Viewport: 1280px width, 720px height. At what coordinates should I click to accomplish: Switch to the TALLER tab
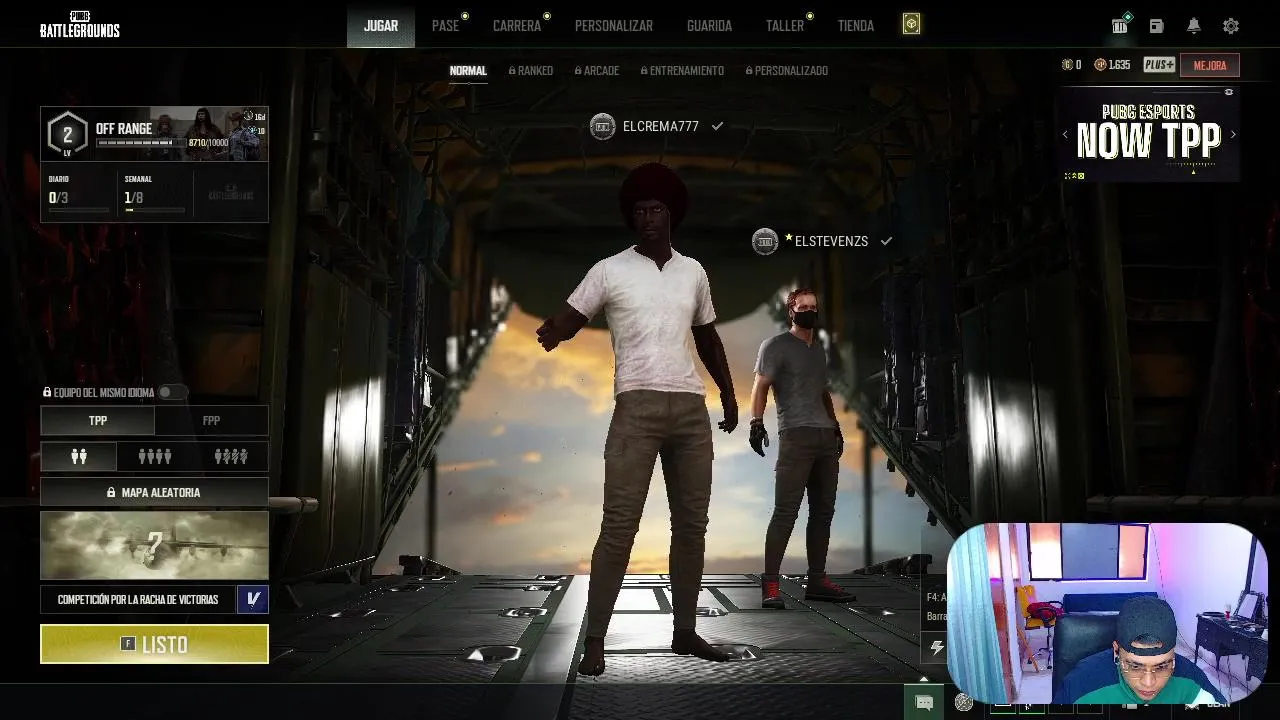pos(785,26)
